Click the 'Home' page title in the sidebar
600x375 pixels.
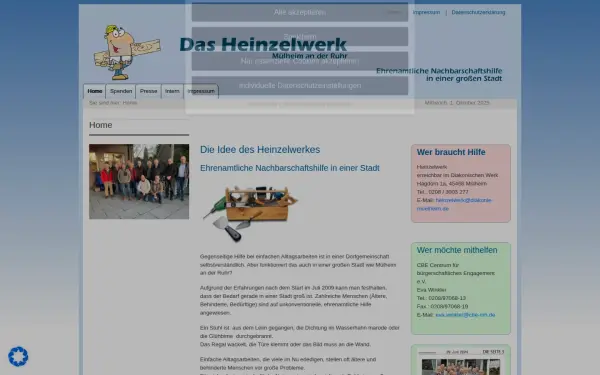[101, 125]
